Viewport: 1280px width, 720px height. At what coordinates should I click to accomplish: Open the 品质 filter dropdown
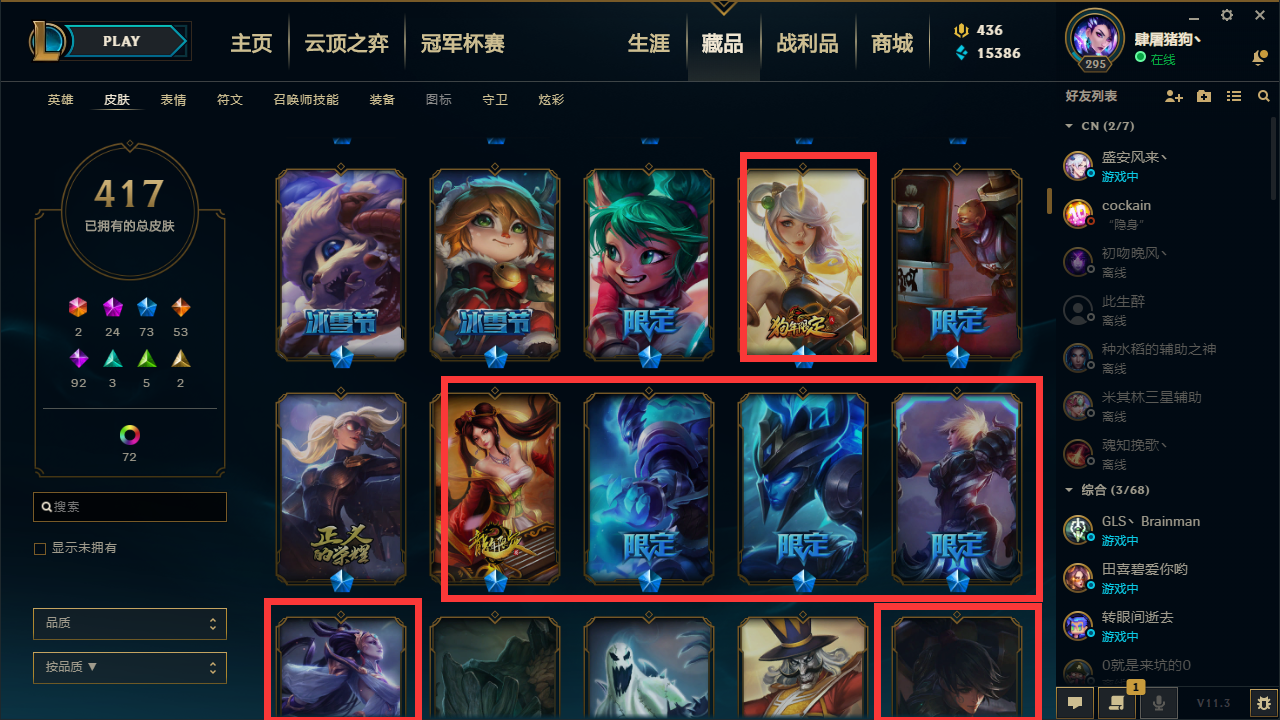(130, 624)
